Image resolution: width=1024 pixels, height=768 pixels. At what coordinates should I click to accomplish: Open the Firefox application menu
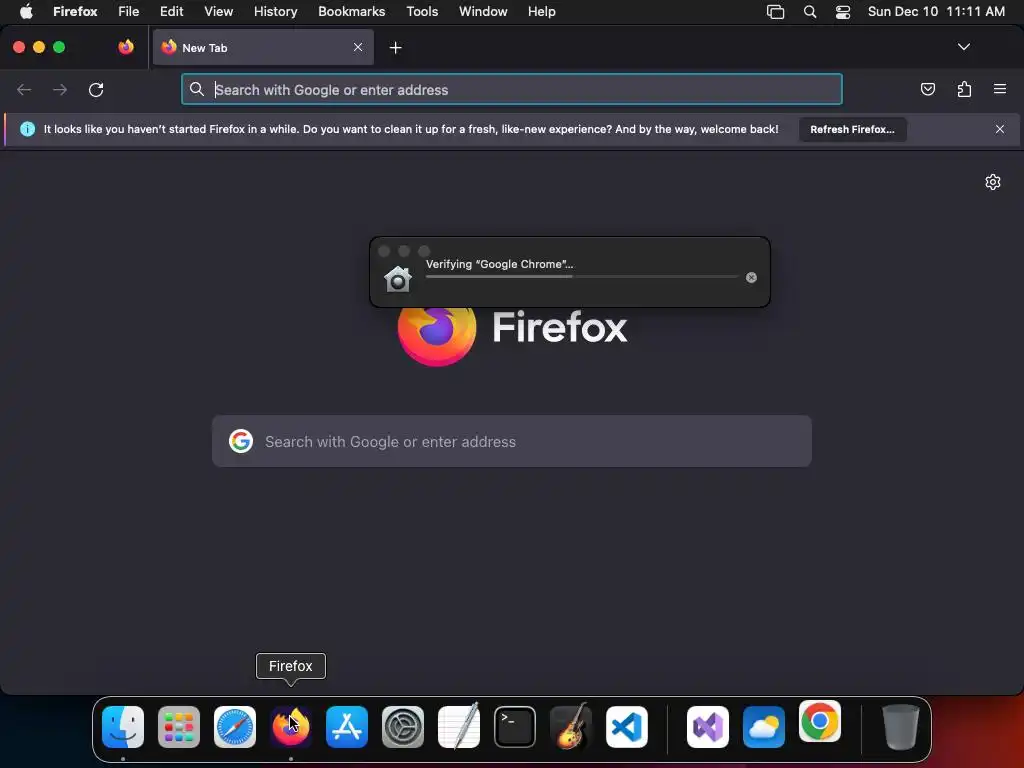(75, 11)
